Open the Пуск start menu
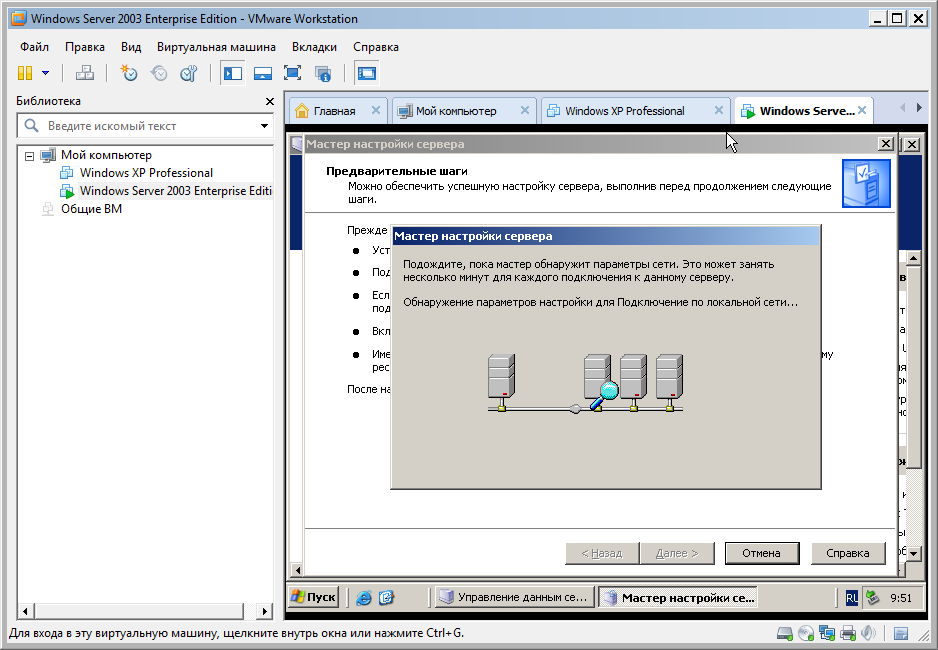This screenshot has width=938, height=650. (x=313, y=597)
